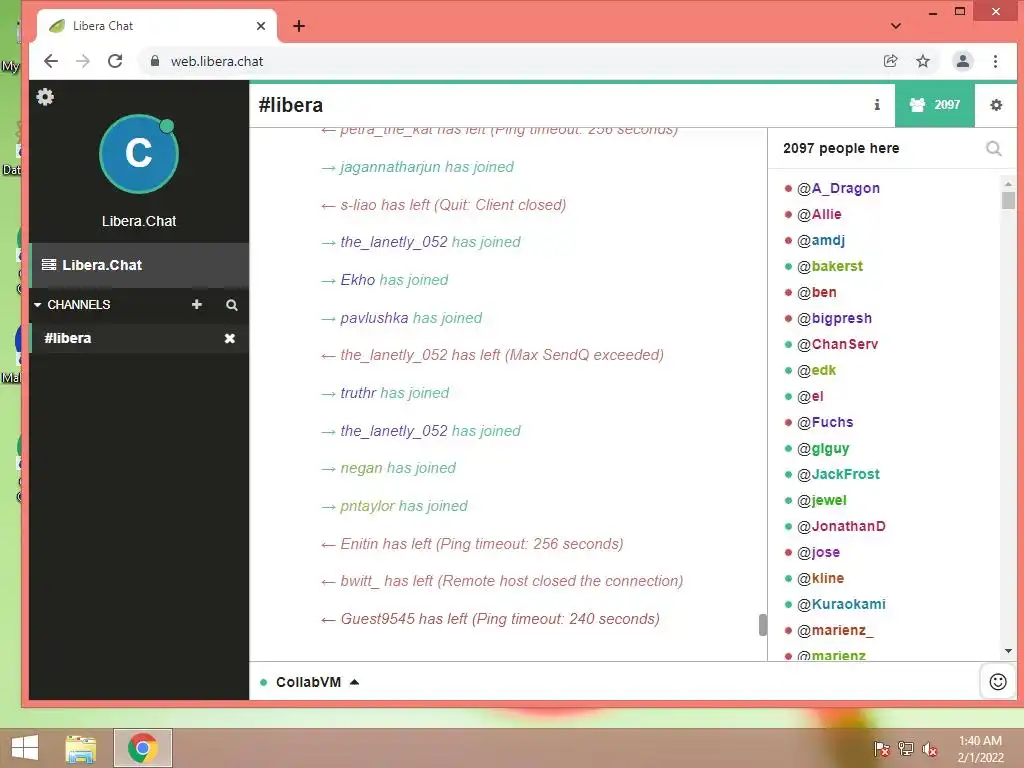Select user @jose in nick list

coord(818,552)
